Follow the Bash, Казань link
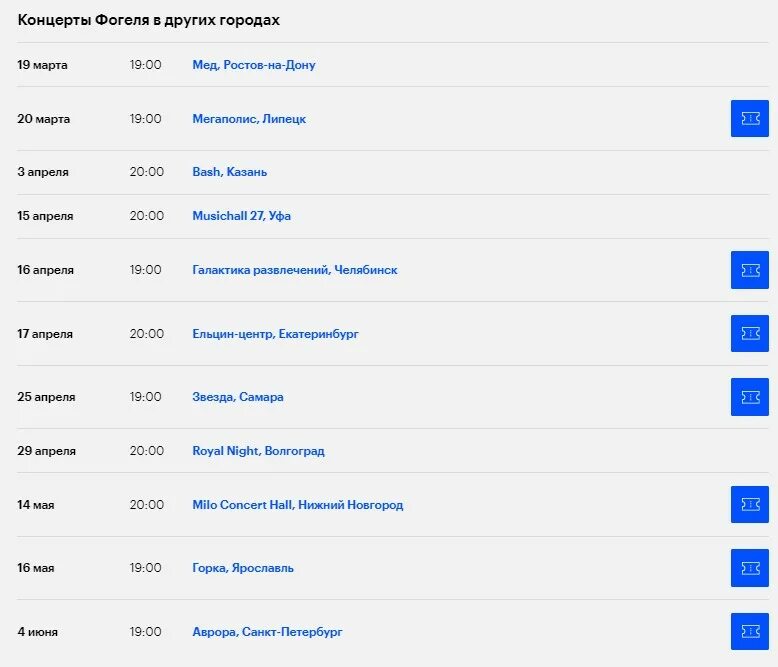Viewport: 778px width, 667px height. click(x=229, y=172)
